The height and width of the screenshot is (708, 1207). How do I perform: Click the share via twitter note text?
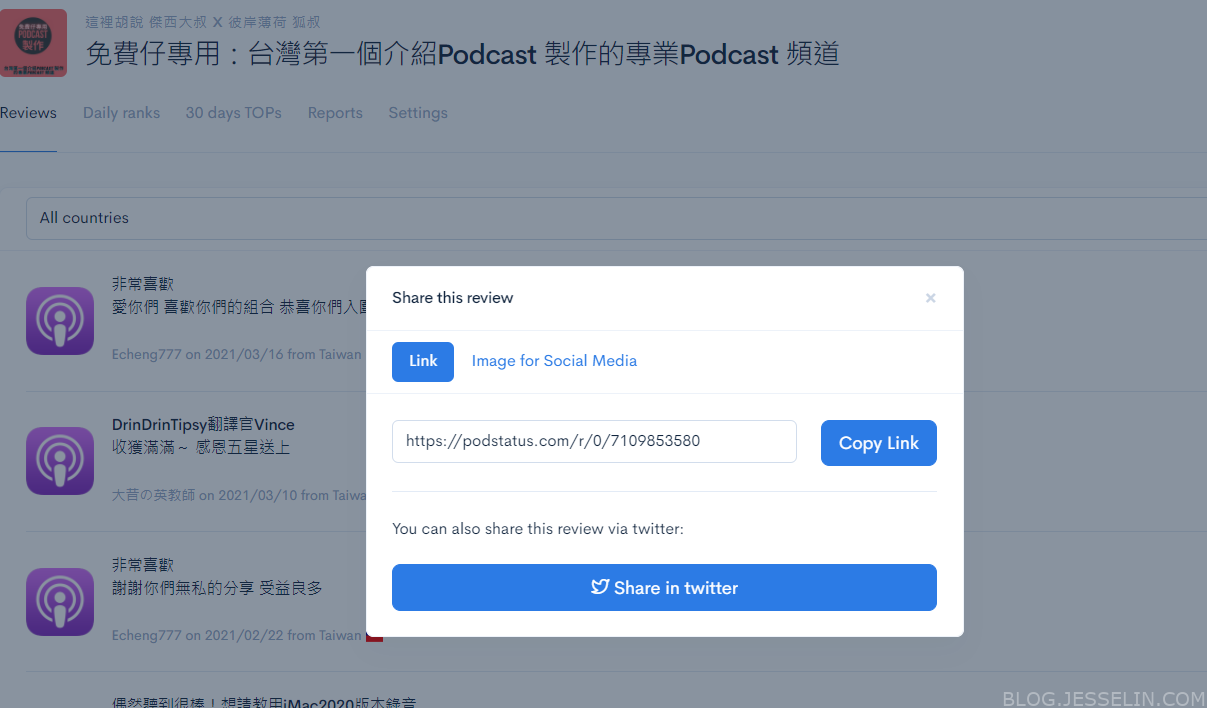click(x=538, y=528)
